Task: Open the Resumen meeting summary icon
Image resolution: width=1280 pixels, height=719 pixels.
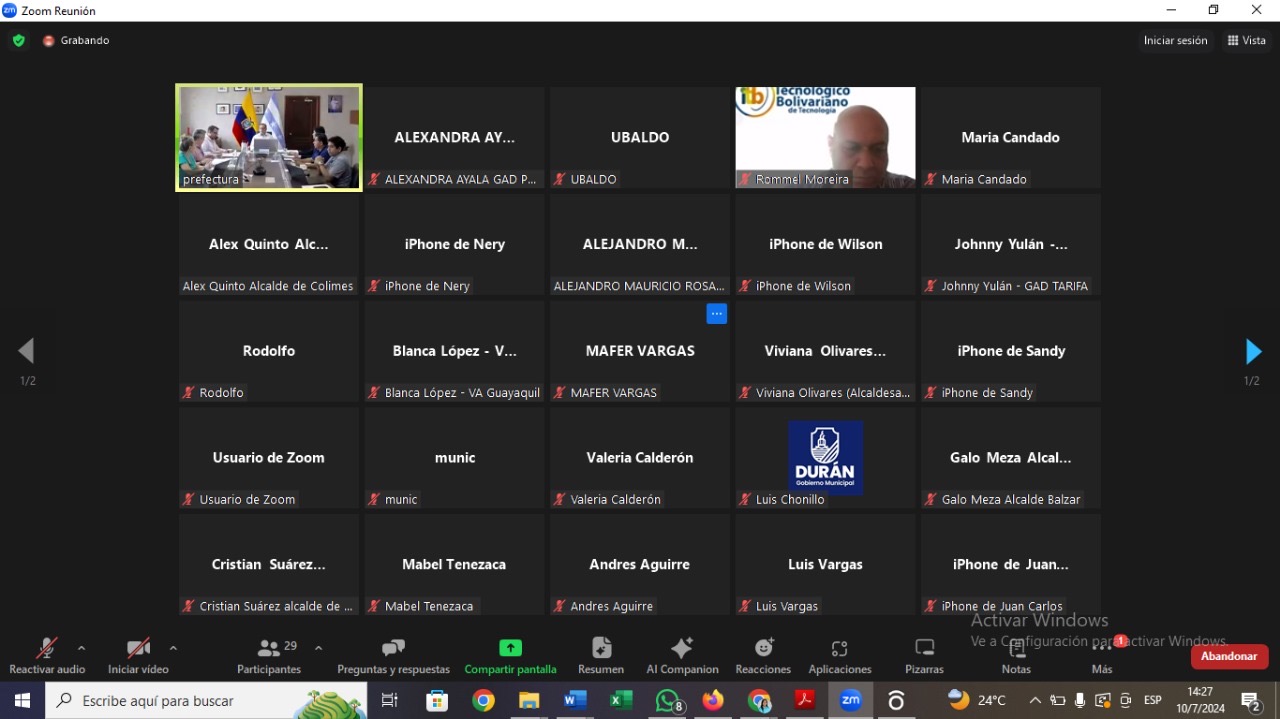Action: coord(601,655)
